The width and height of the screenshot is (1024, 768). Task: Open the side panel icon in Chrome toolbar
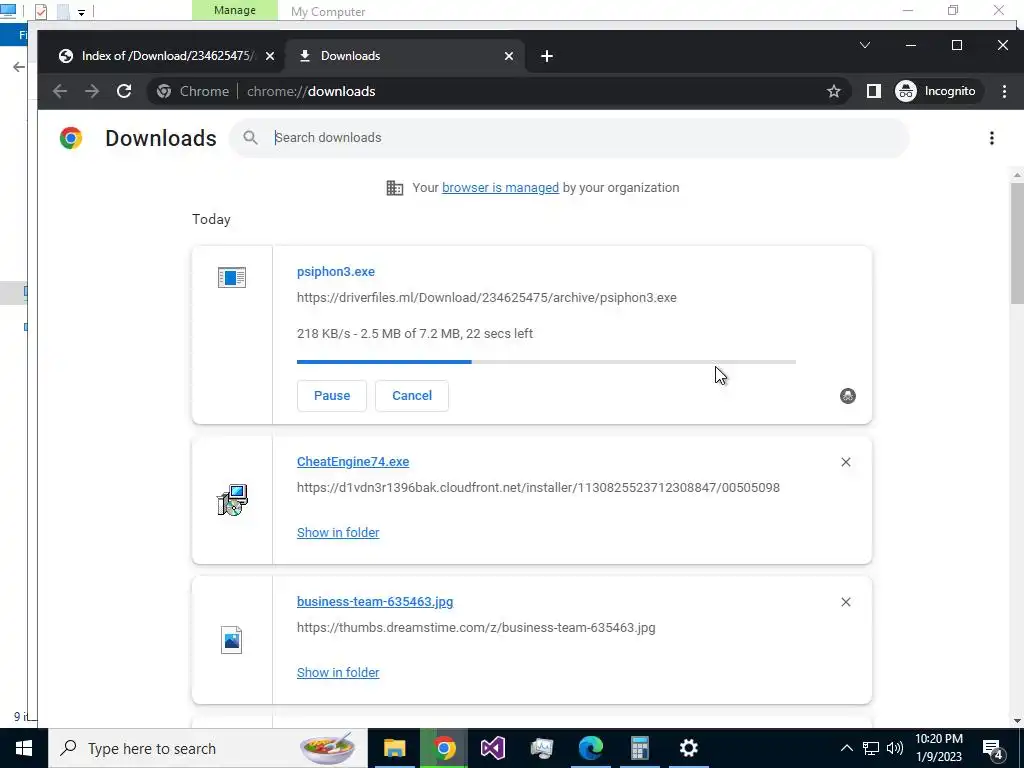pyautogui.click(x=873, y=91)
